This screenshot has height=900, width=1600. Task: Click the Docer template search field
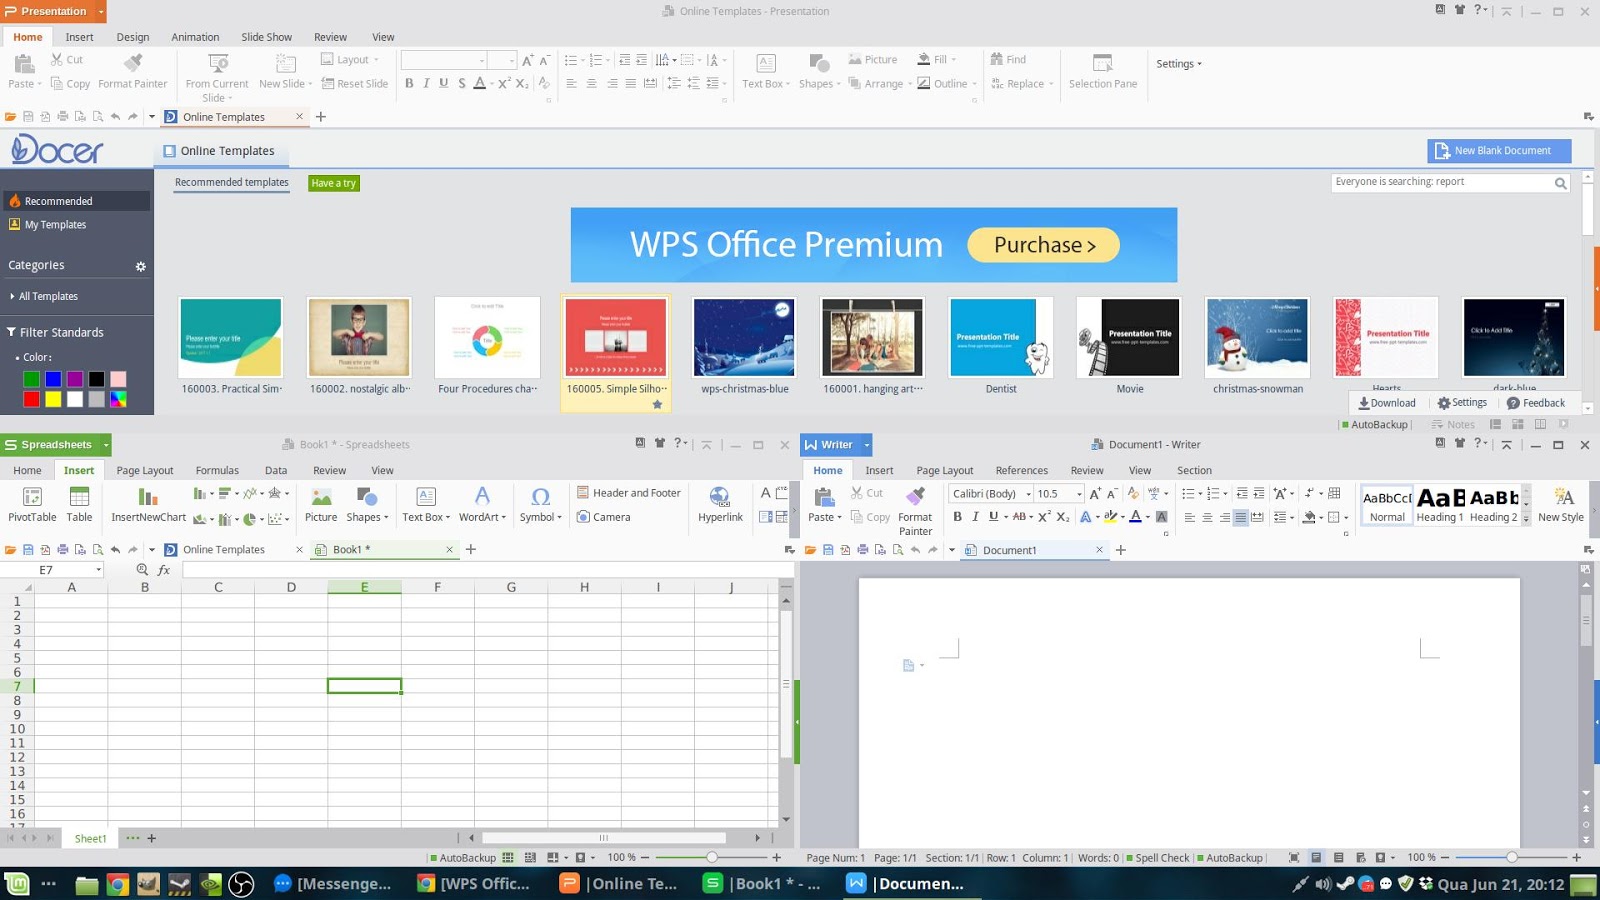click(x=1442, y=183)
